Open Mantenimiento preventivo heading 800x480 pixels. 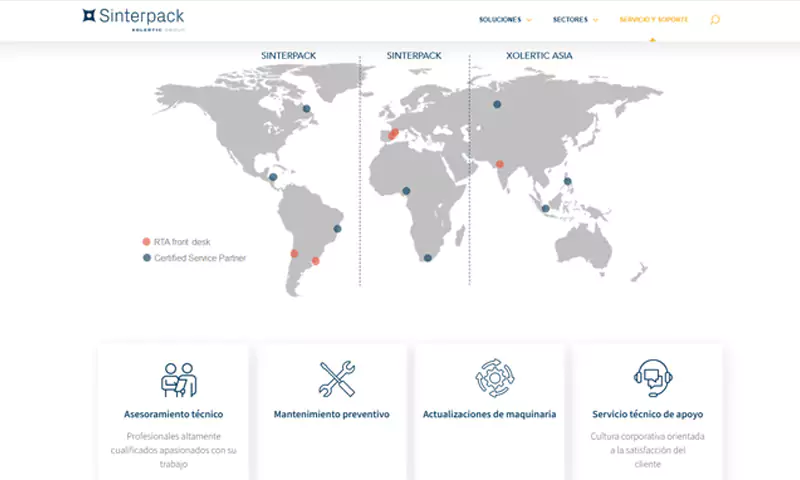click(332, 414)
